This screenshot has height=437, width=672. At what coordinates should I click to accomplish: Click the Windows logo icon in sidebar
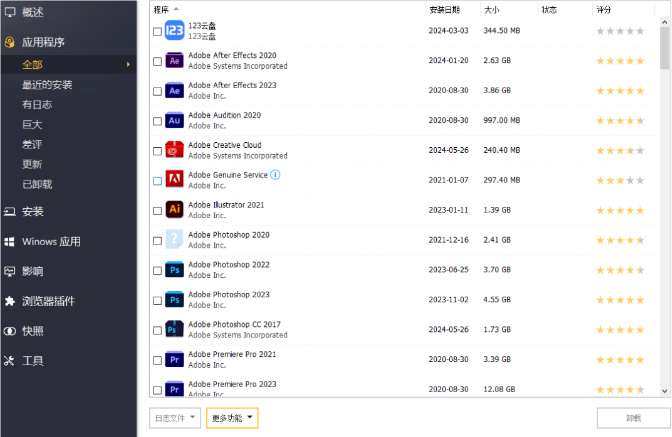(x=9, y=242)
